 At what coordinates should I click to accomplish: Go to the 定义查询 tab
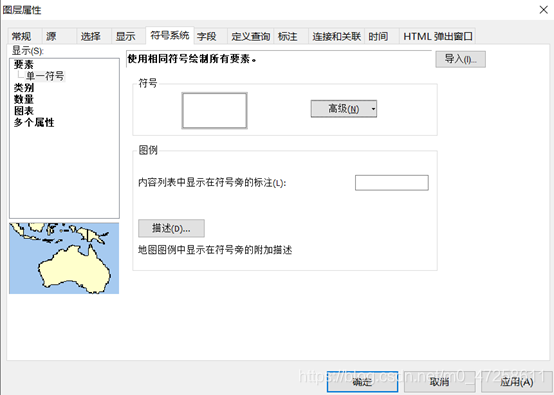pyautogui.click(x=251, y=36)
